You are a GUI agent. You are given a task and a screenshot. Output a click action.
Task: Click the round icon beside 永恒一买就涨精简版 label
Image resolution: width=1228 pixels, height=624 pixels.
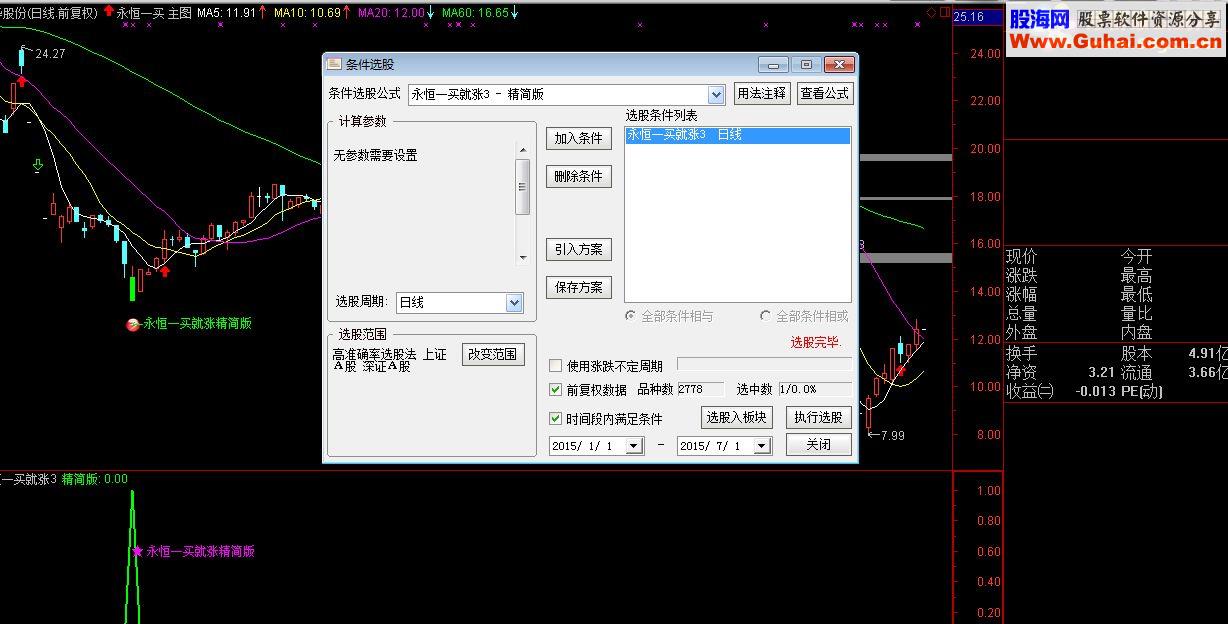132,324
